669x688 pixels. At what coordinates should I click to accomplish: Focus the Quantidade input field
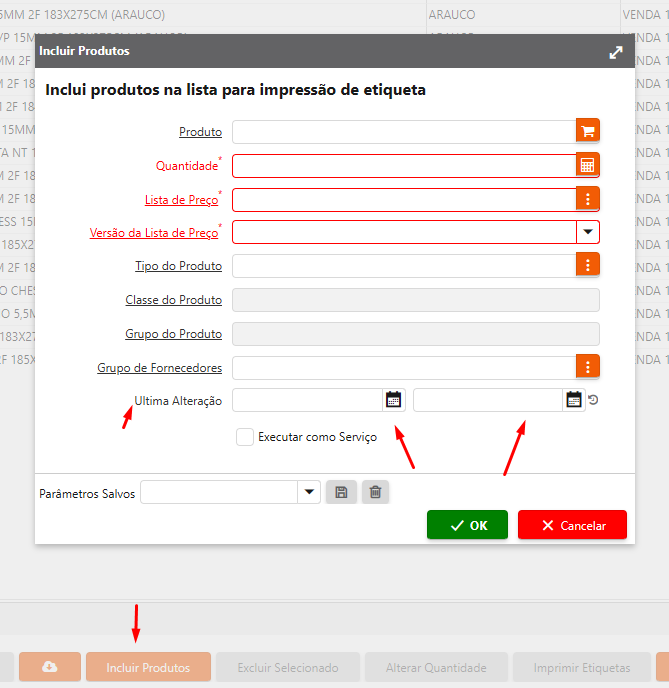pyautogui.click(x=404, y=165)
